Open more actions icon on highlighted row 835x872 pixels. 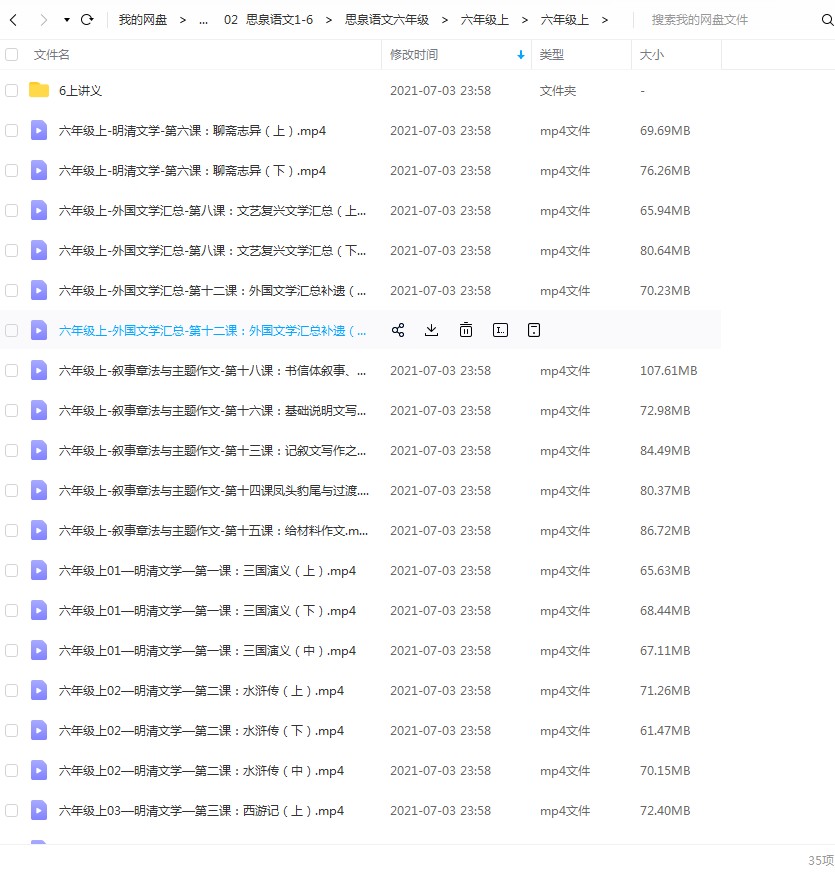(x=533, y=330)
